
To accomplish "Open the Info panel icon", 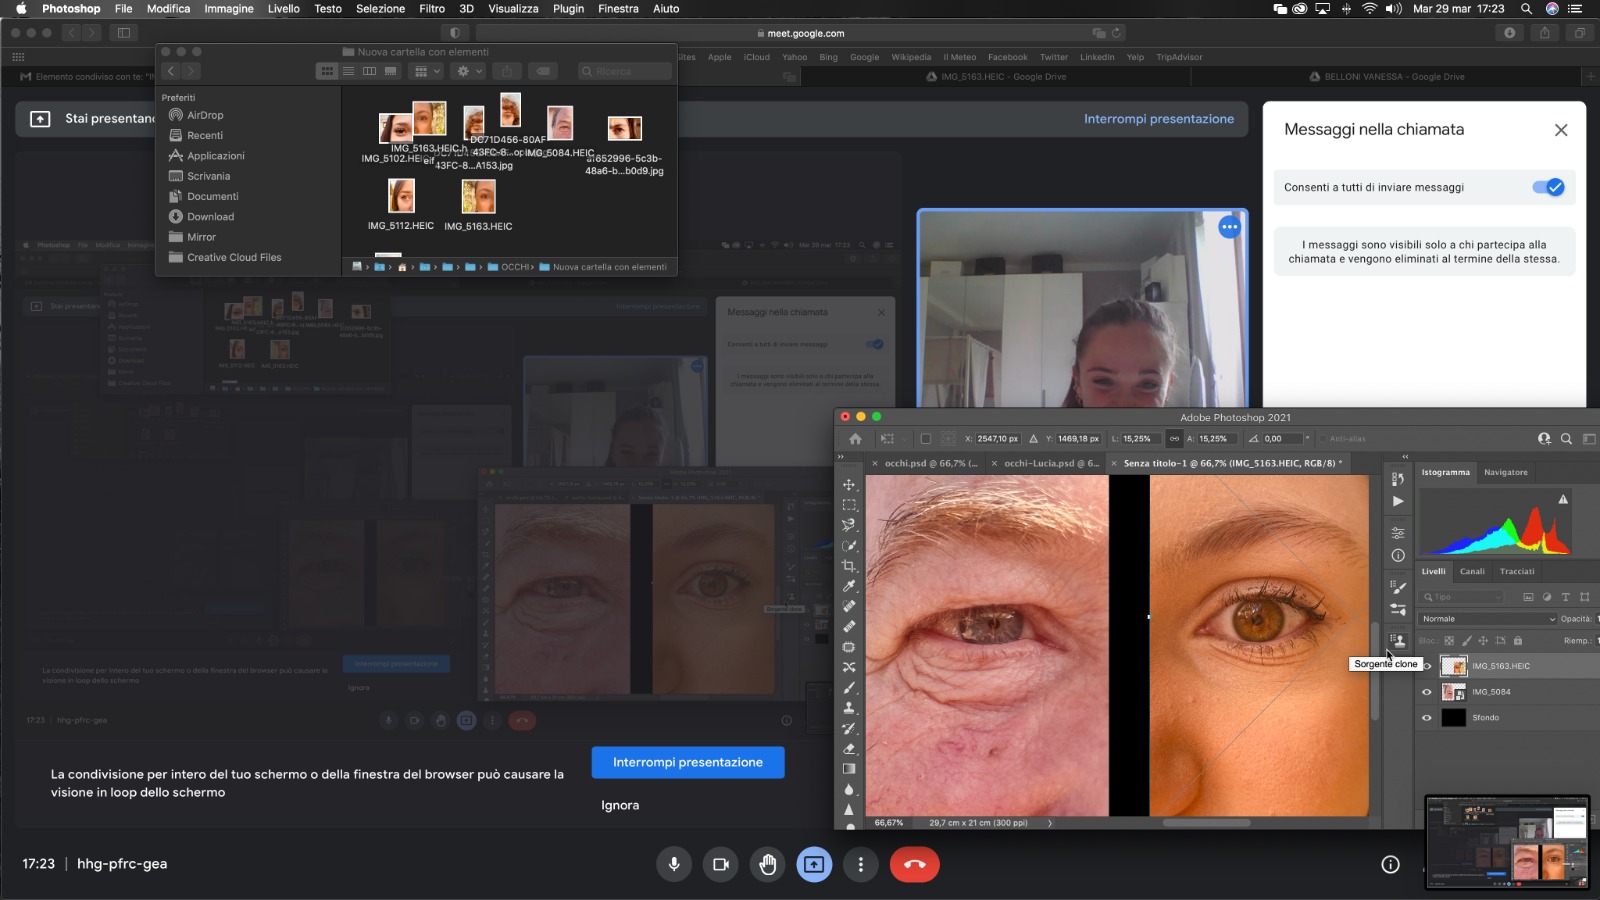I will click(1398, 555).
